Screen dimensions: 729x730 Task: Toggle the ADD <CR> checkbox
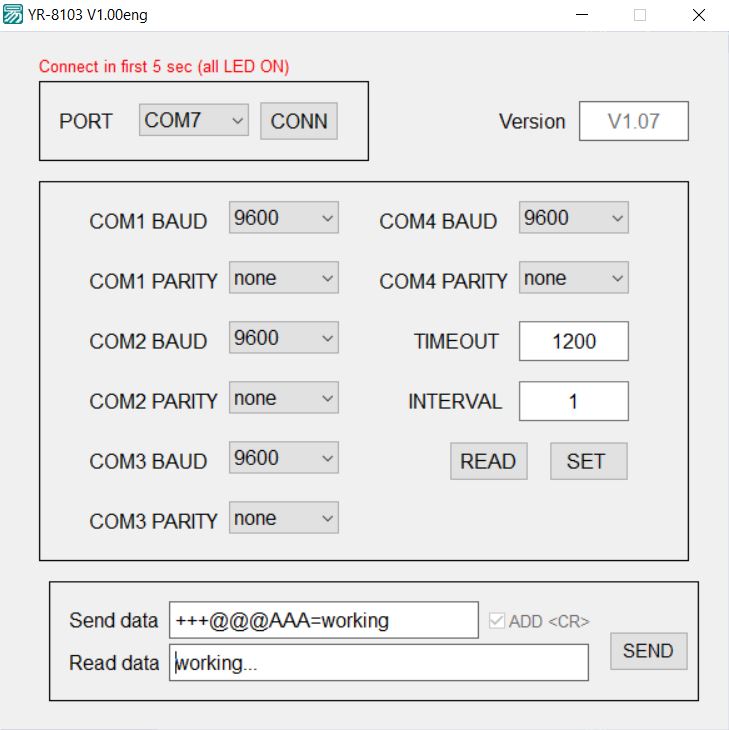(x=497, y=621)
